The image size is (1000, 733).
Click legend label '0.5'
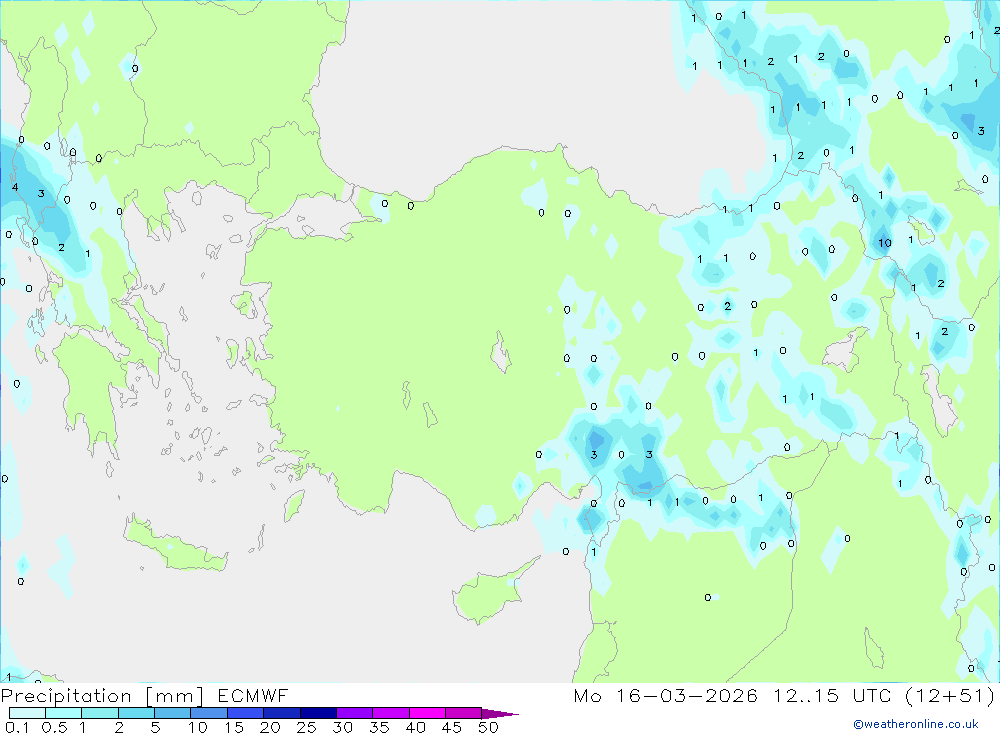54,727
